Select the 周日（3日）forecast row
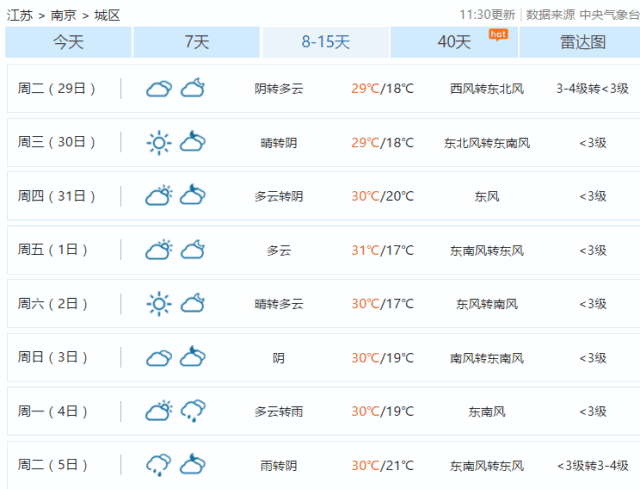Screen dimensions: 640x489 coord(320,357)
